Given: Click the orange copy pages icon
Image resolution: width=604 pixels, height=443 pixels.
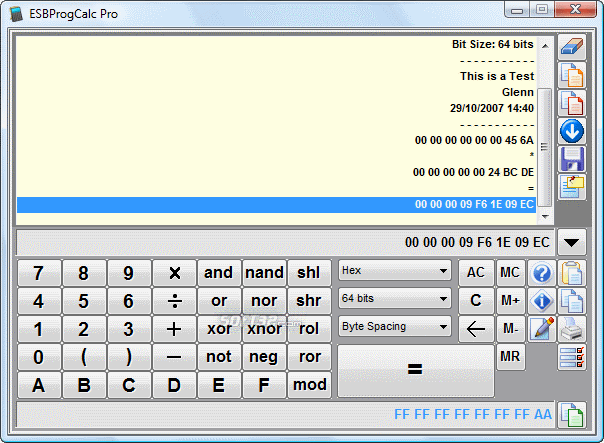Looking at the screenshot, I should (x=572, y=75).
